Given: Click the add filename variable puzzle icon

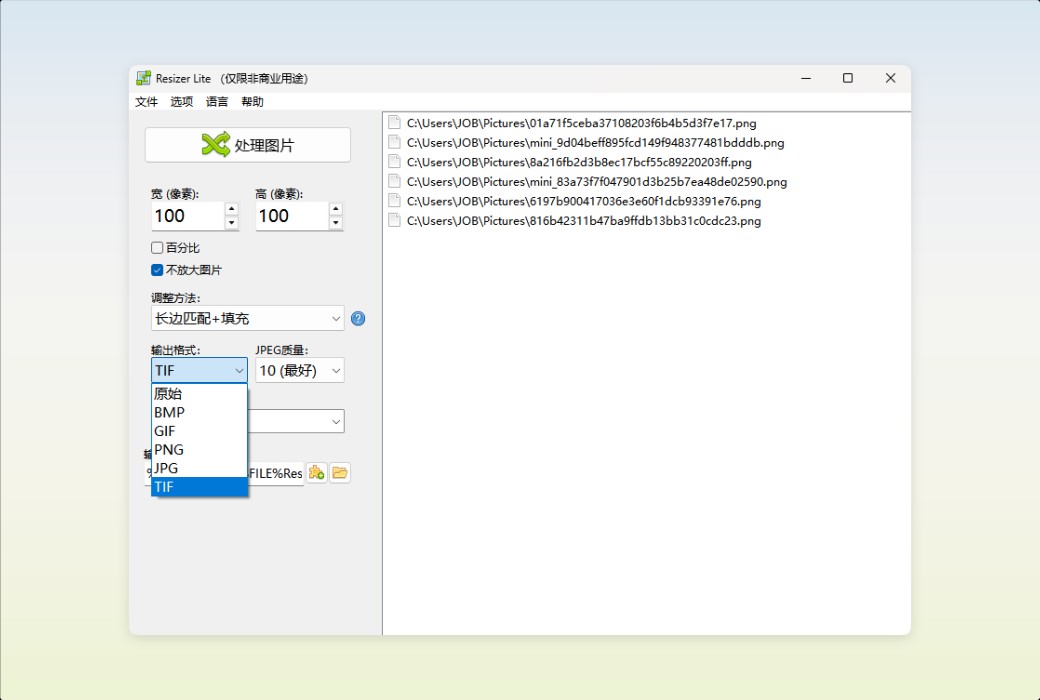Looking at the screenshot, I should pyautogui.click(x=316, y=472).
